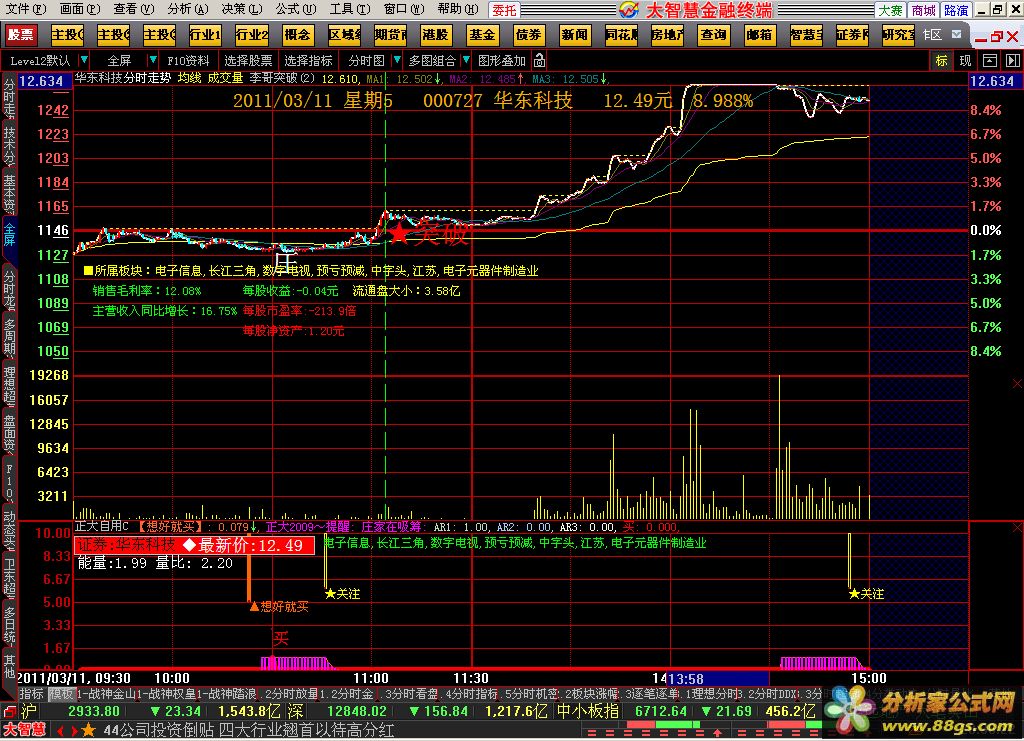Click the 商城 button in title bar
Viewport: 1024px width, 741px height.
tap(923, 10)
